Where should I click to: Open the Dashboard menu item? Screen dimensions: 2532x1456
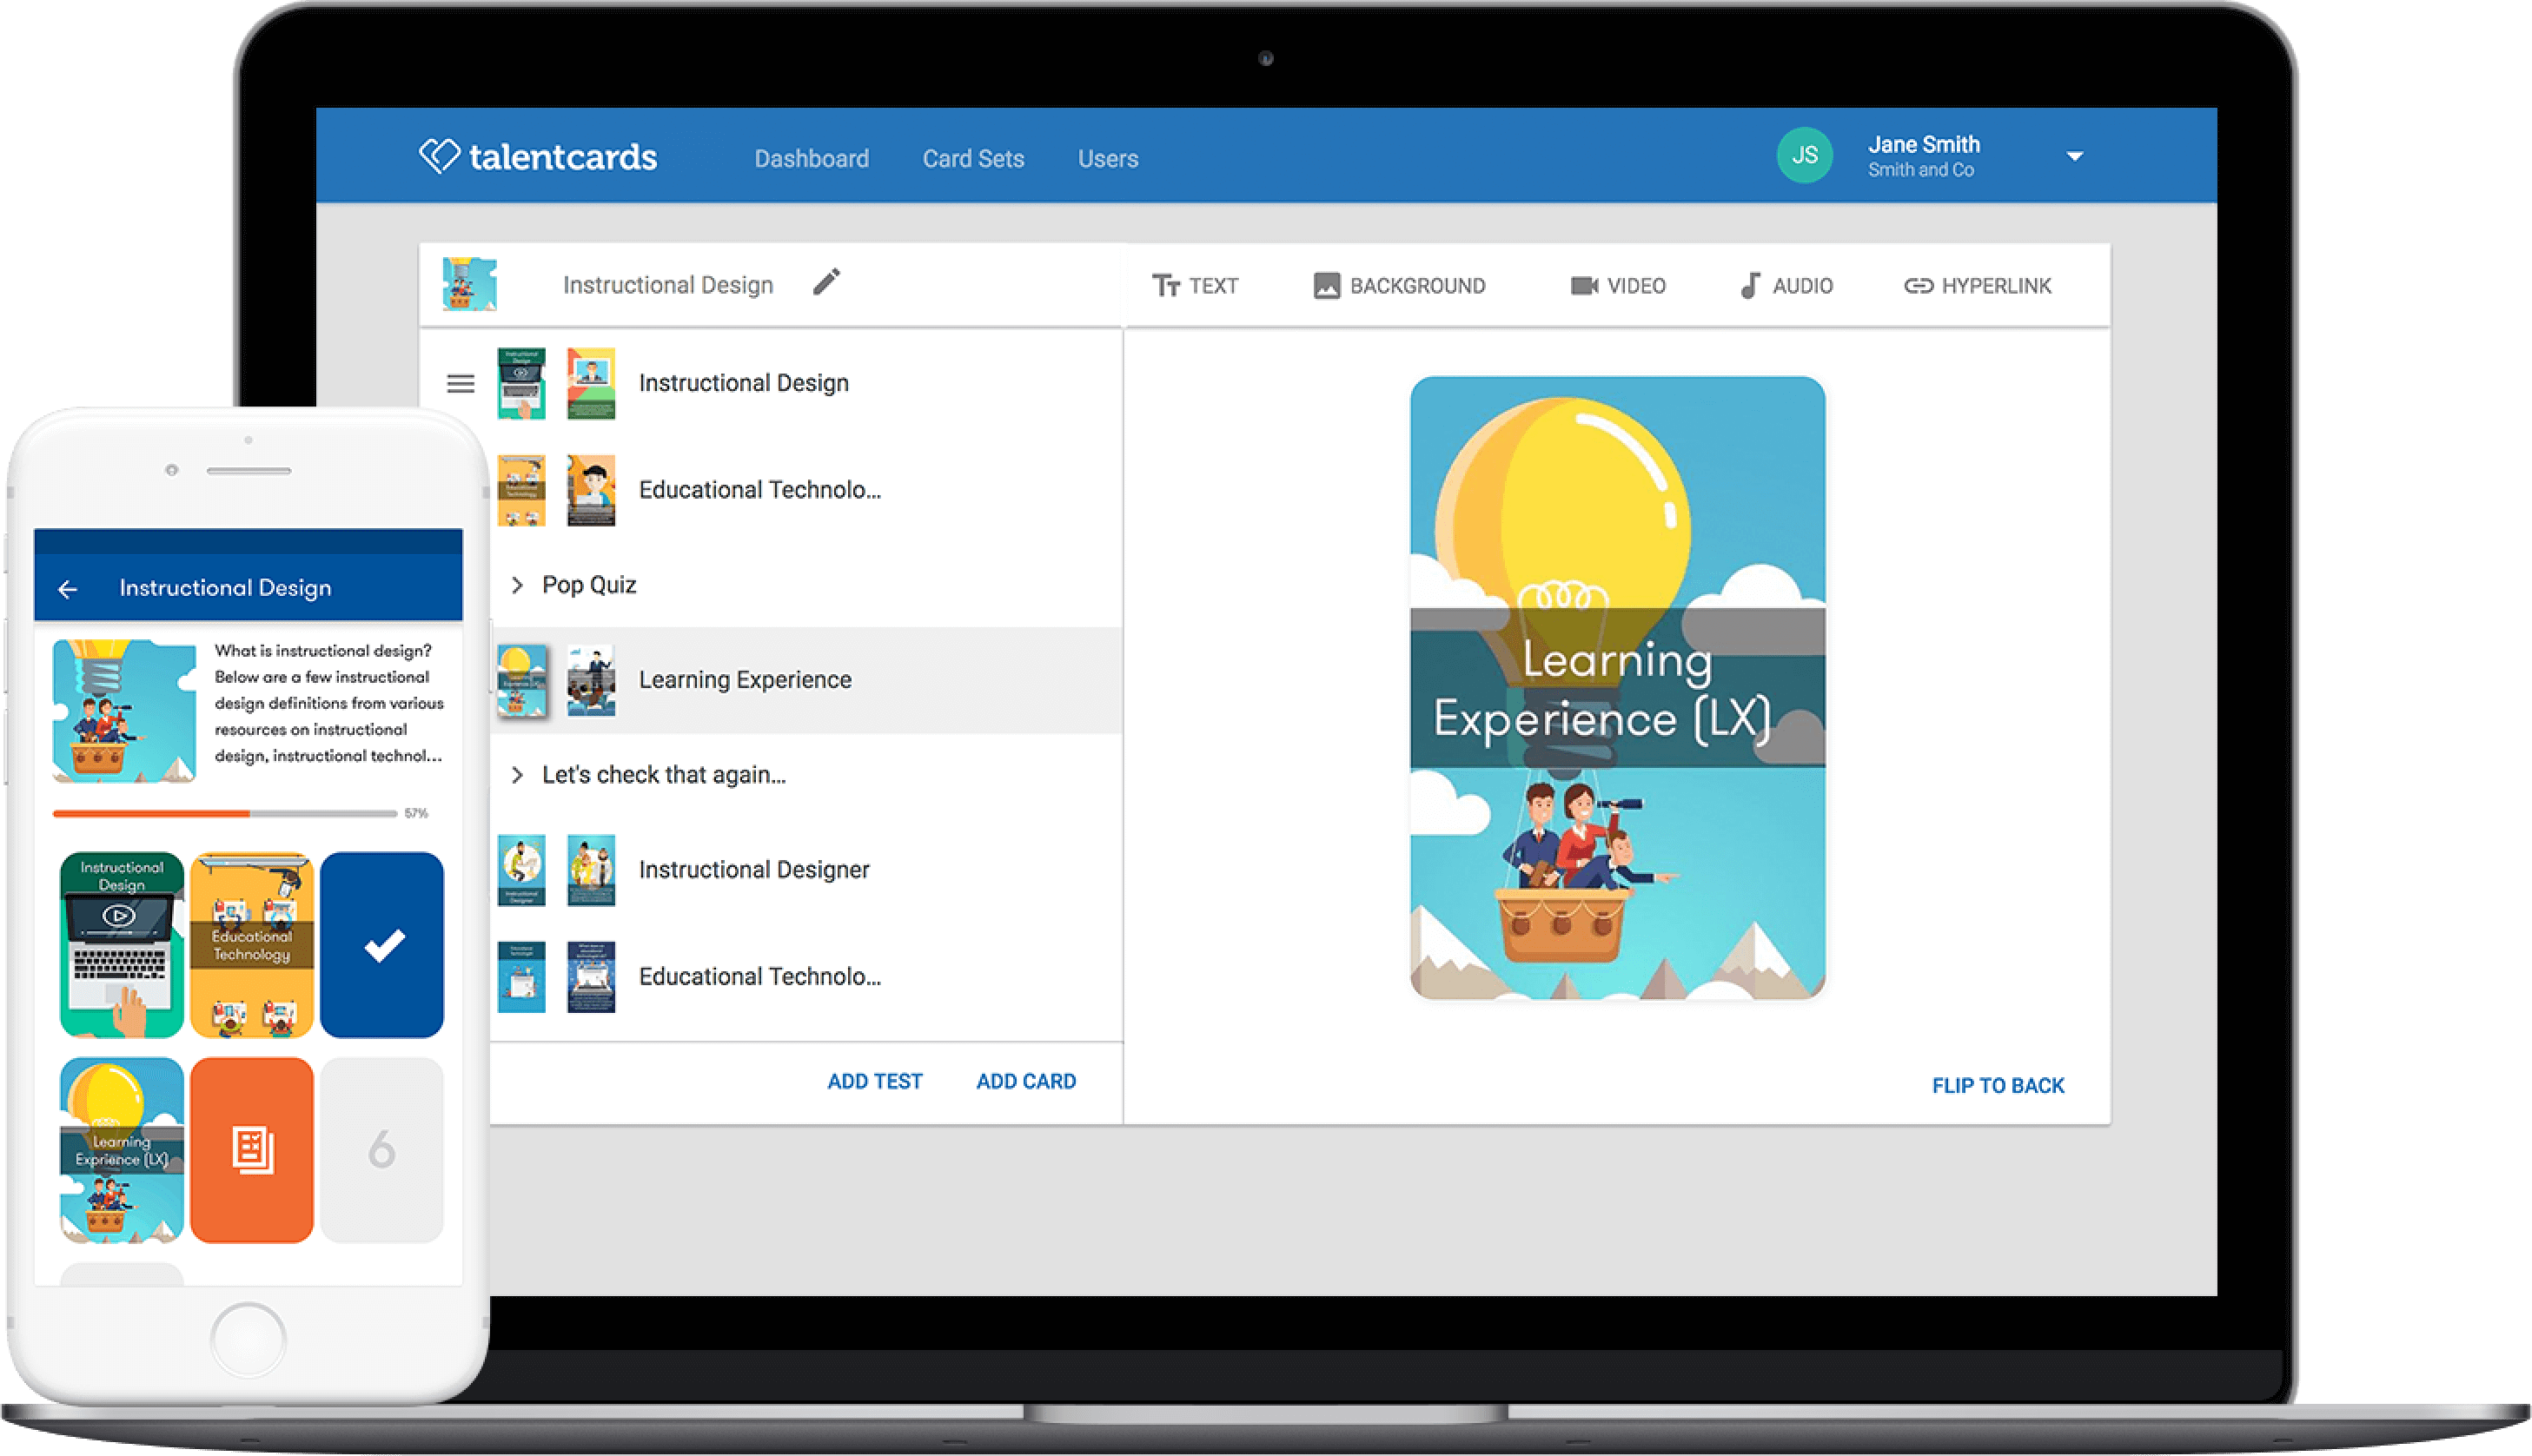pyautogui.click(x=811, y=158)
